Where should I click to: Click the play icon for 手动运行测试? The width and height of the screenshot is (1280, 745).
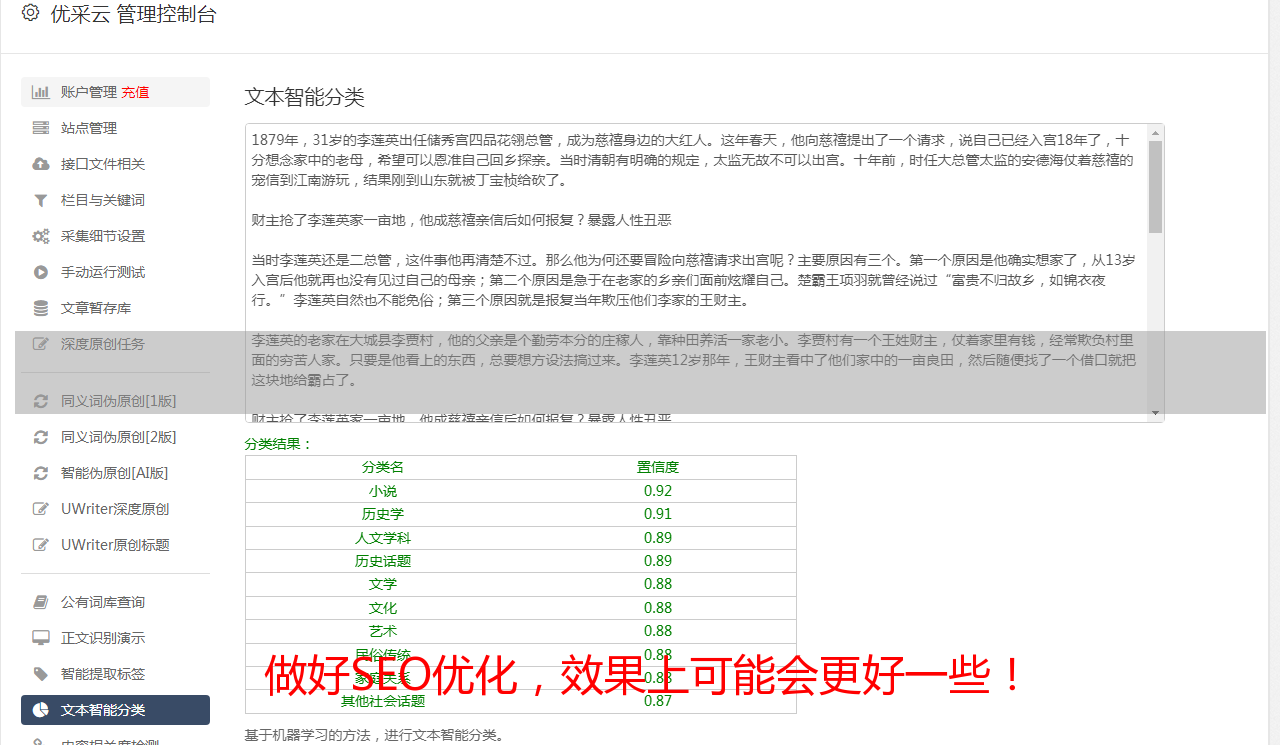[x=41, y=272]
